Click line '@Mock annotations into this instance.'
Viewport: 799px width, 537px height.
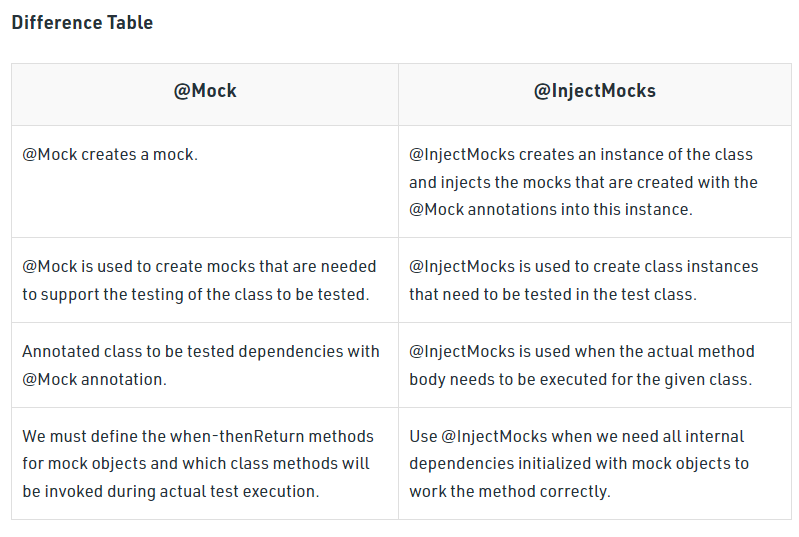pyautogui.click(x=551, y=209)
